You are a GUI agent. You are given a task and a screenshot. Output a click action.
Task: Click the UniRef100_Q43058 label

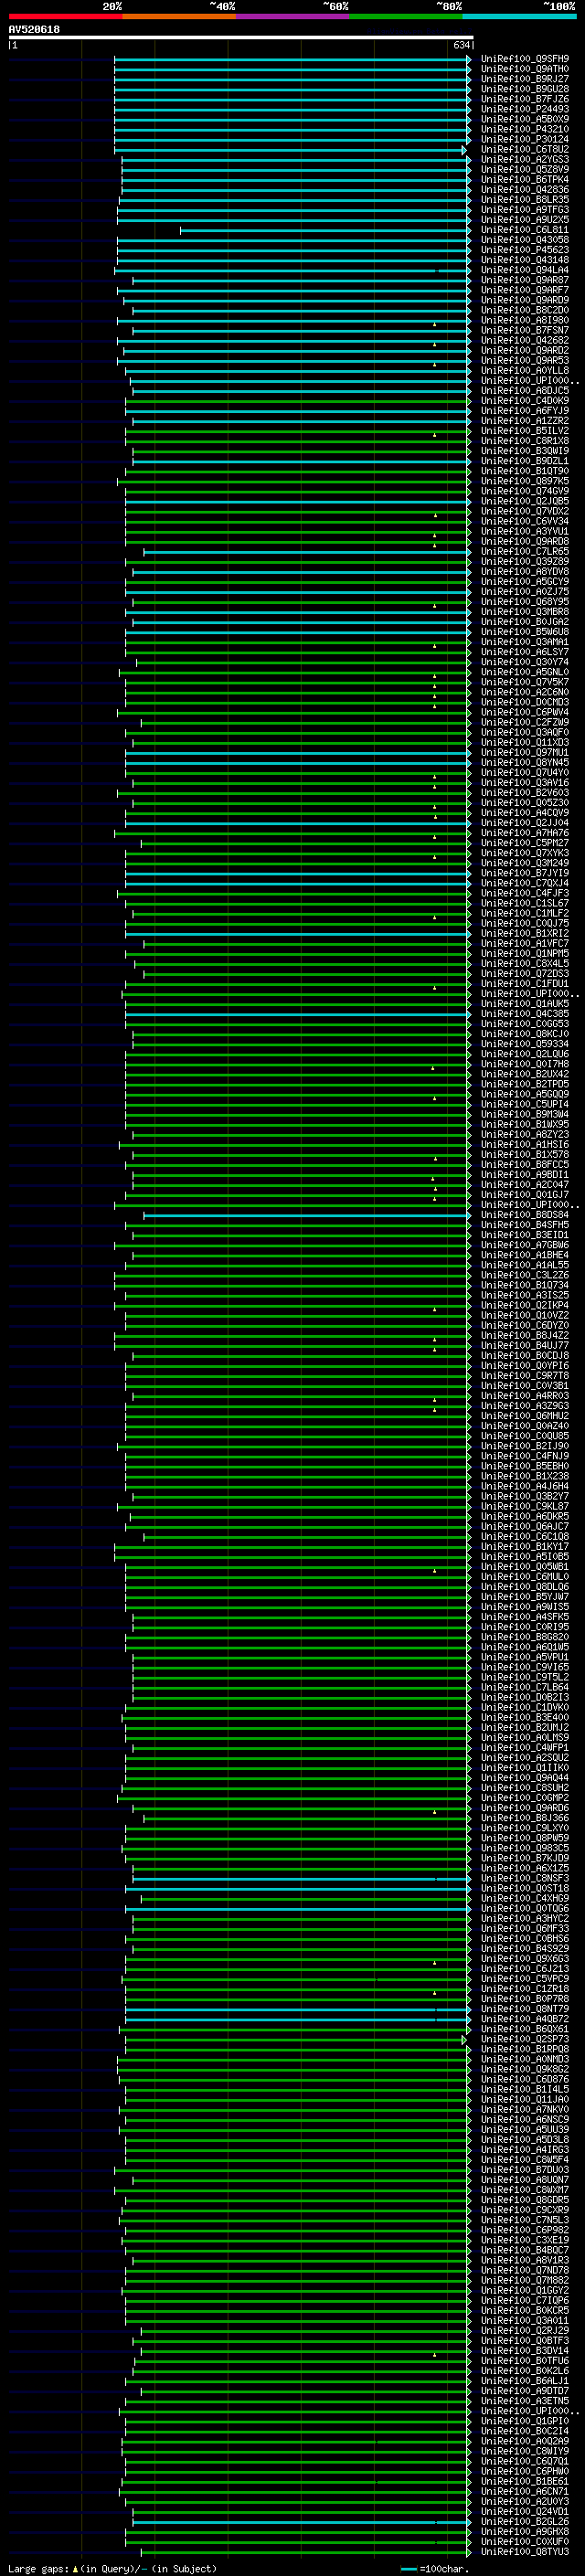point(525,240)
